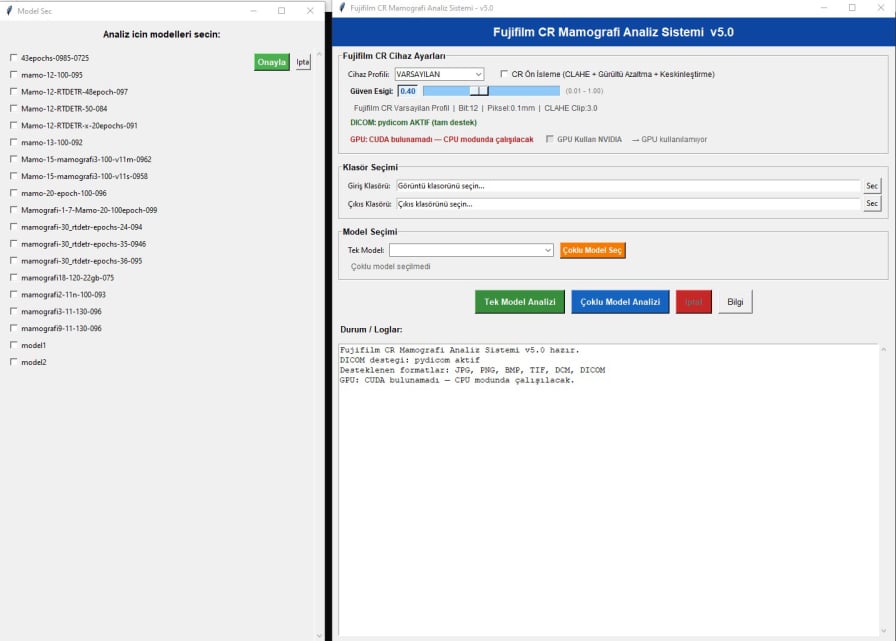Click the Durum / Loglar text area

[x=609, y=489]
